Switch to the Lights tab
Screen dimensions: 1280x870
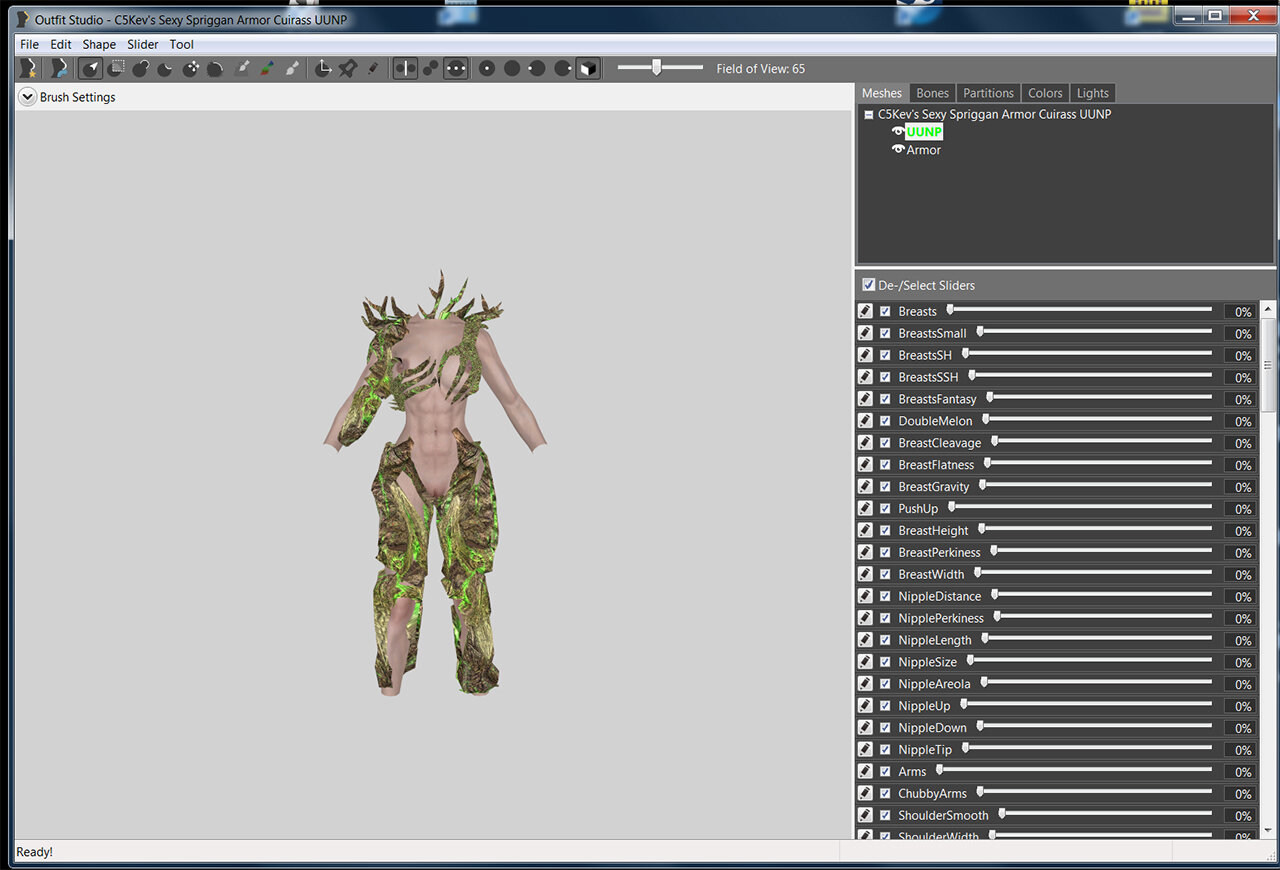pos(1092,93)
